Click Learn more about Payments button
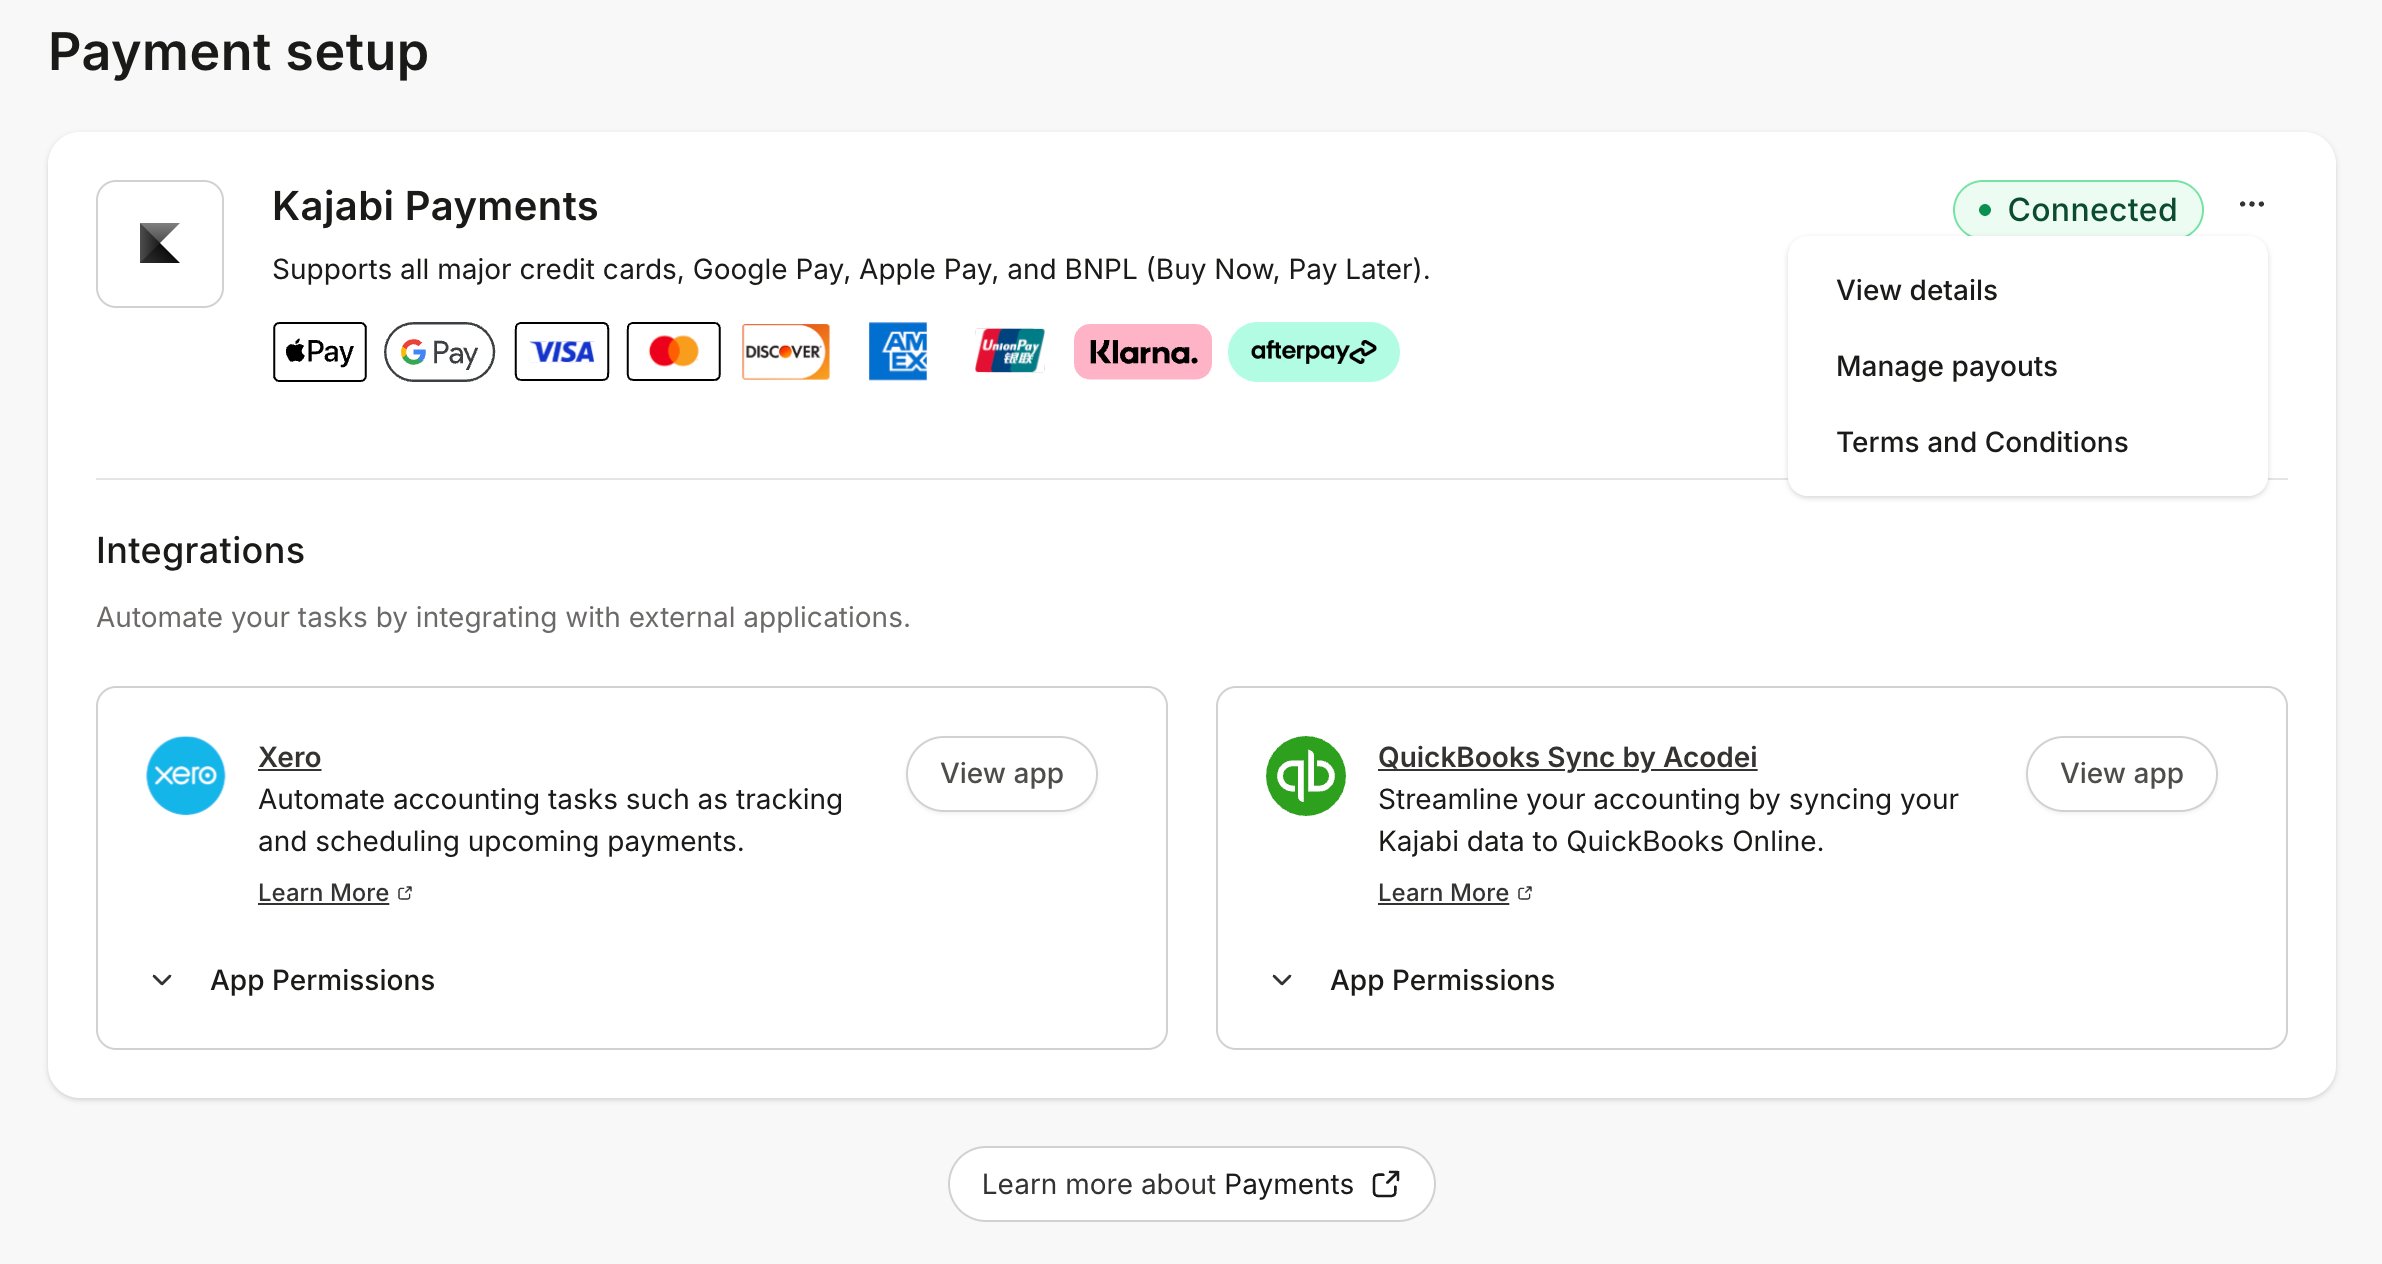The height and width of the screenshot is (1264, 2382). pos(1192,1184)
